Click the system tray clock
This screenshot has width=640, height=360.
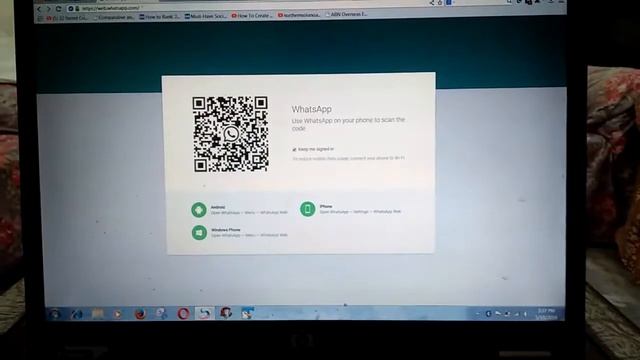point(547,314)
